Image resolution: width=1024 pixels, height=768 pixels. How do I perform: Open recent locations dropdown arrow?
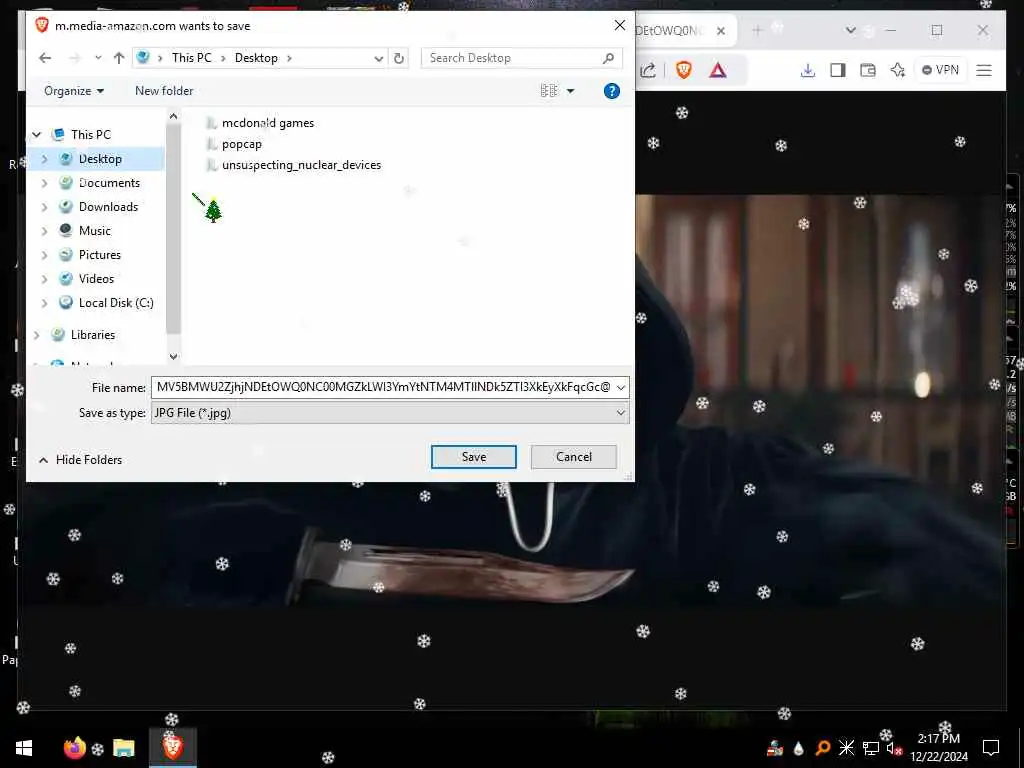(x=98, y=58)
